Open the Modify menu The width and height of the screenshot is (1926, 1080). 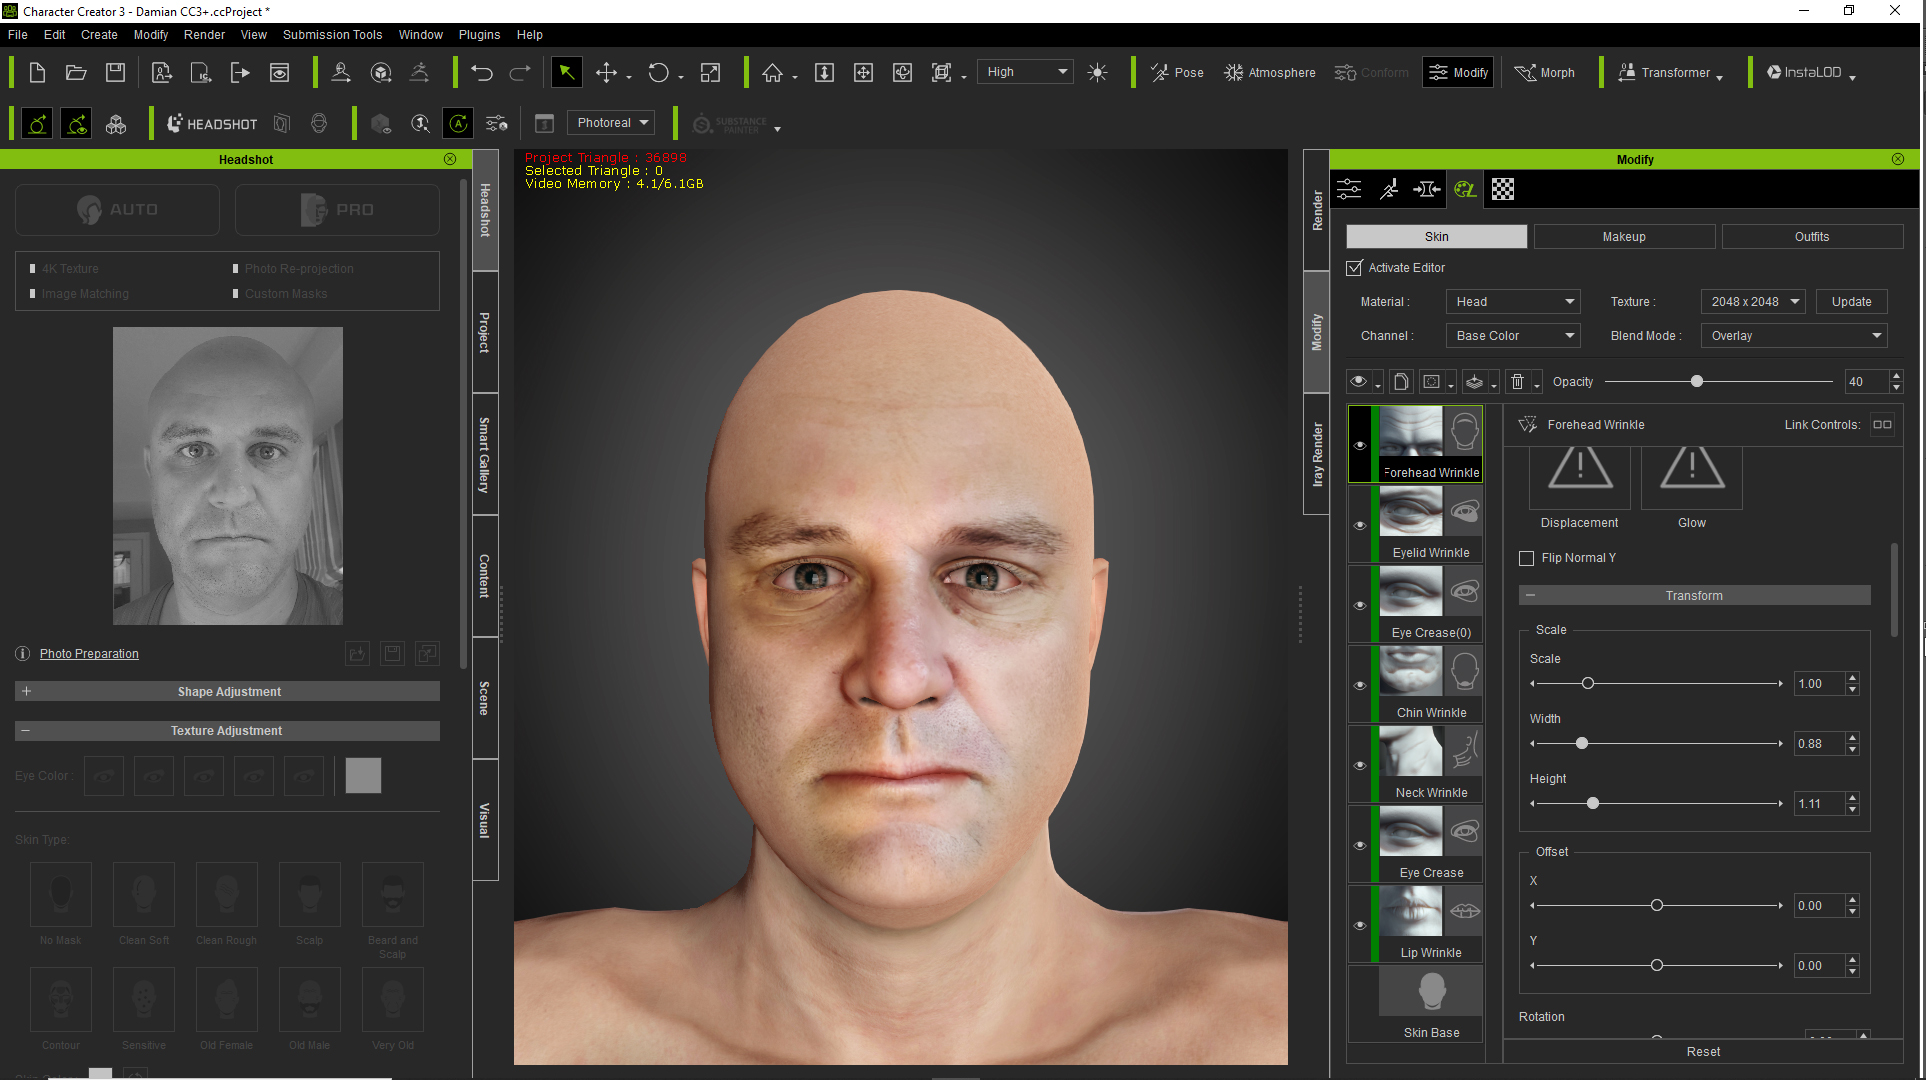(x=151, y=34)
